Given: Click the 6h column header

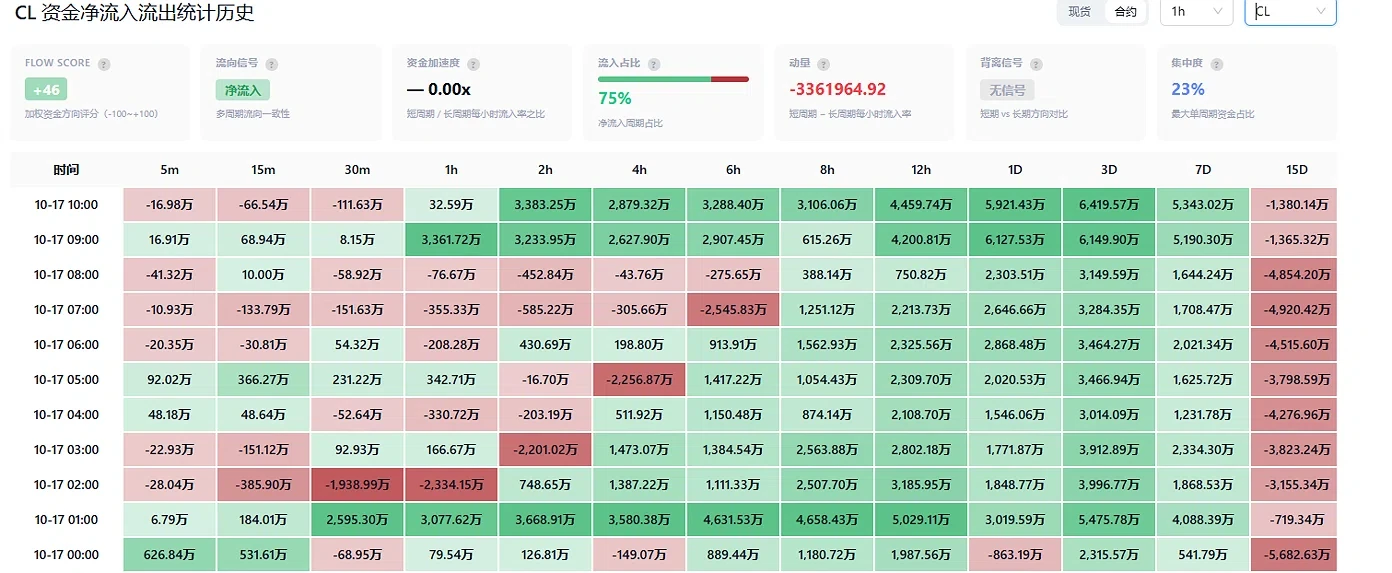Looking at the screenshot, I should pos(733,170).
